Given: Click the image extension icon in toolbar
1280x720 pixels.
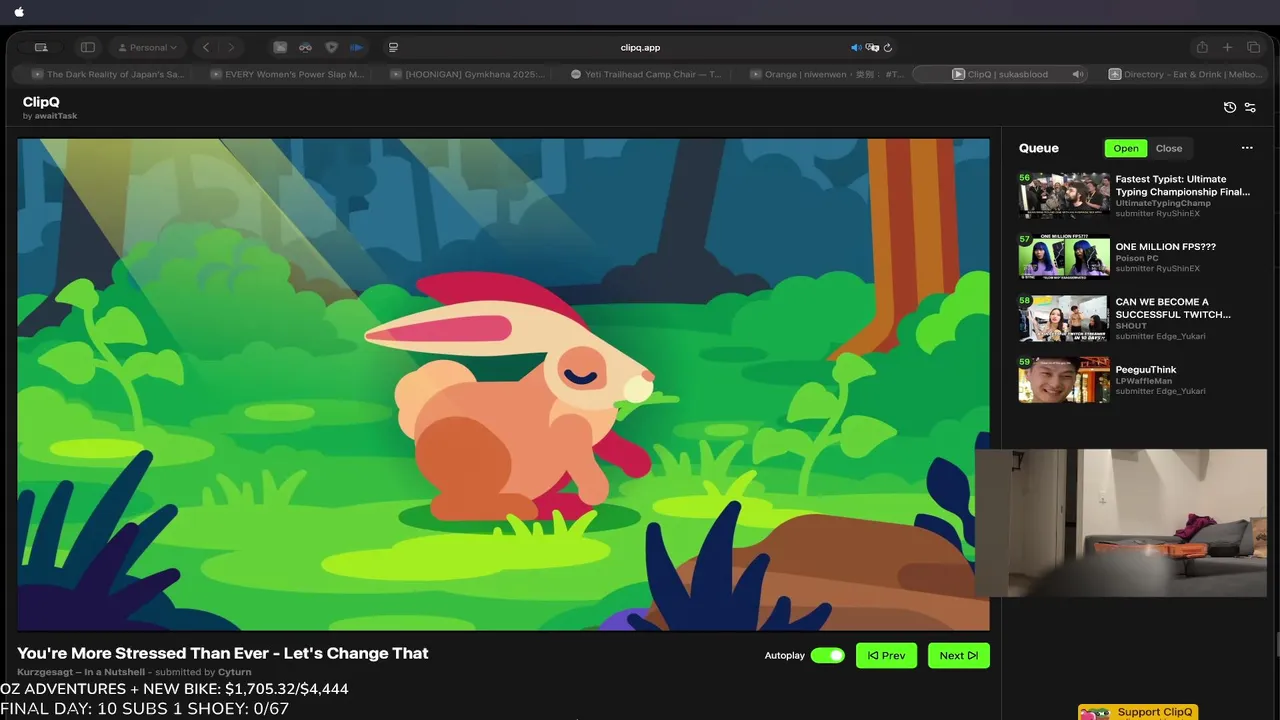Looking at the screenshot, I should point(281,47).
